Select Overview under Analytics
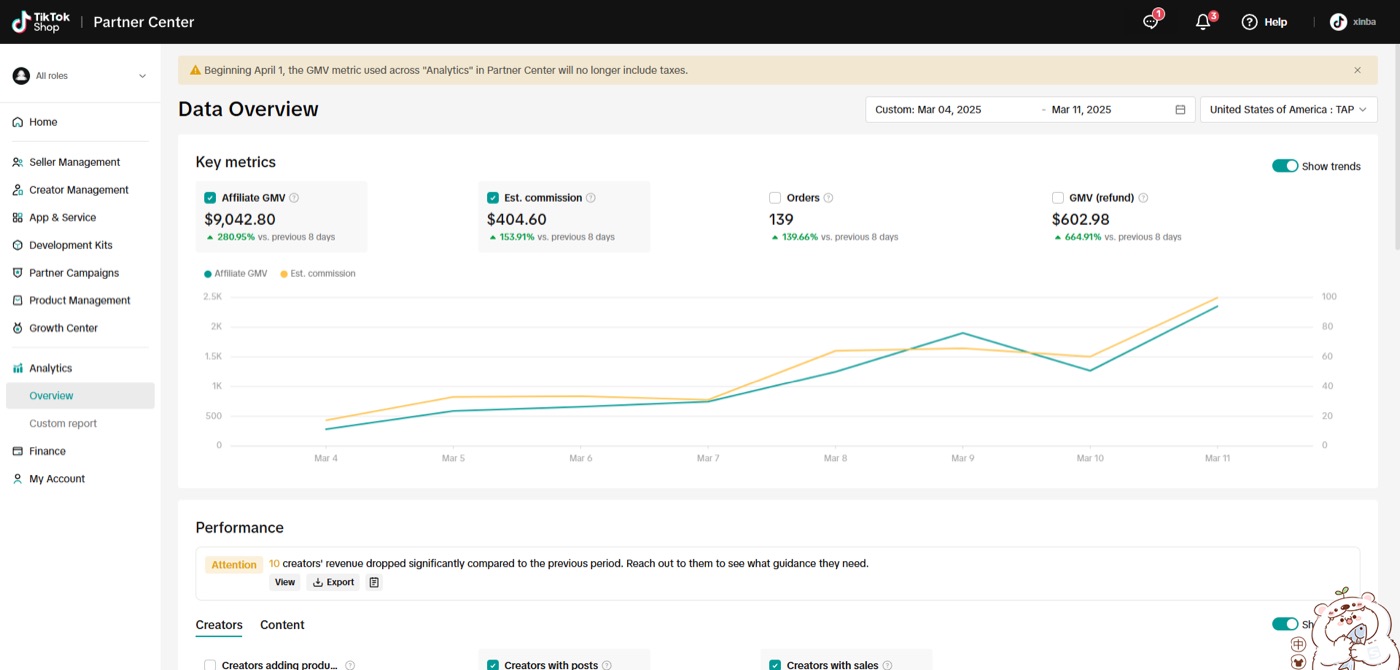1400x670 pixels. [x=80, y=396]
